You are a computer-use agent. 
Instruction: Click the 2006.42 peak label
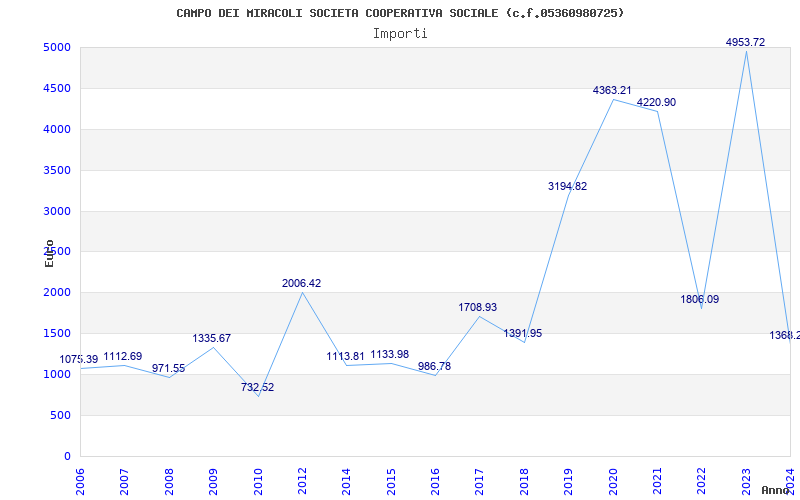302,284
